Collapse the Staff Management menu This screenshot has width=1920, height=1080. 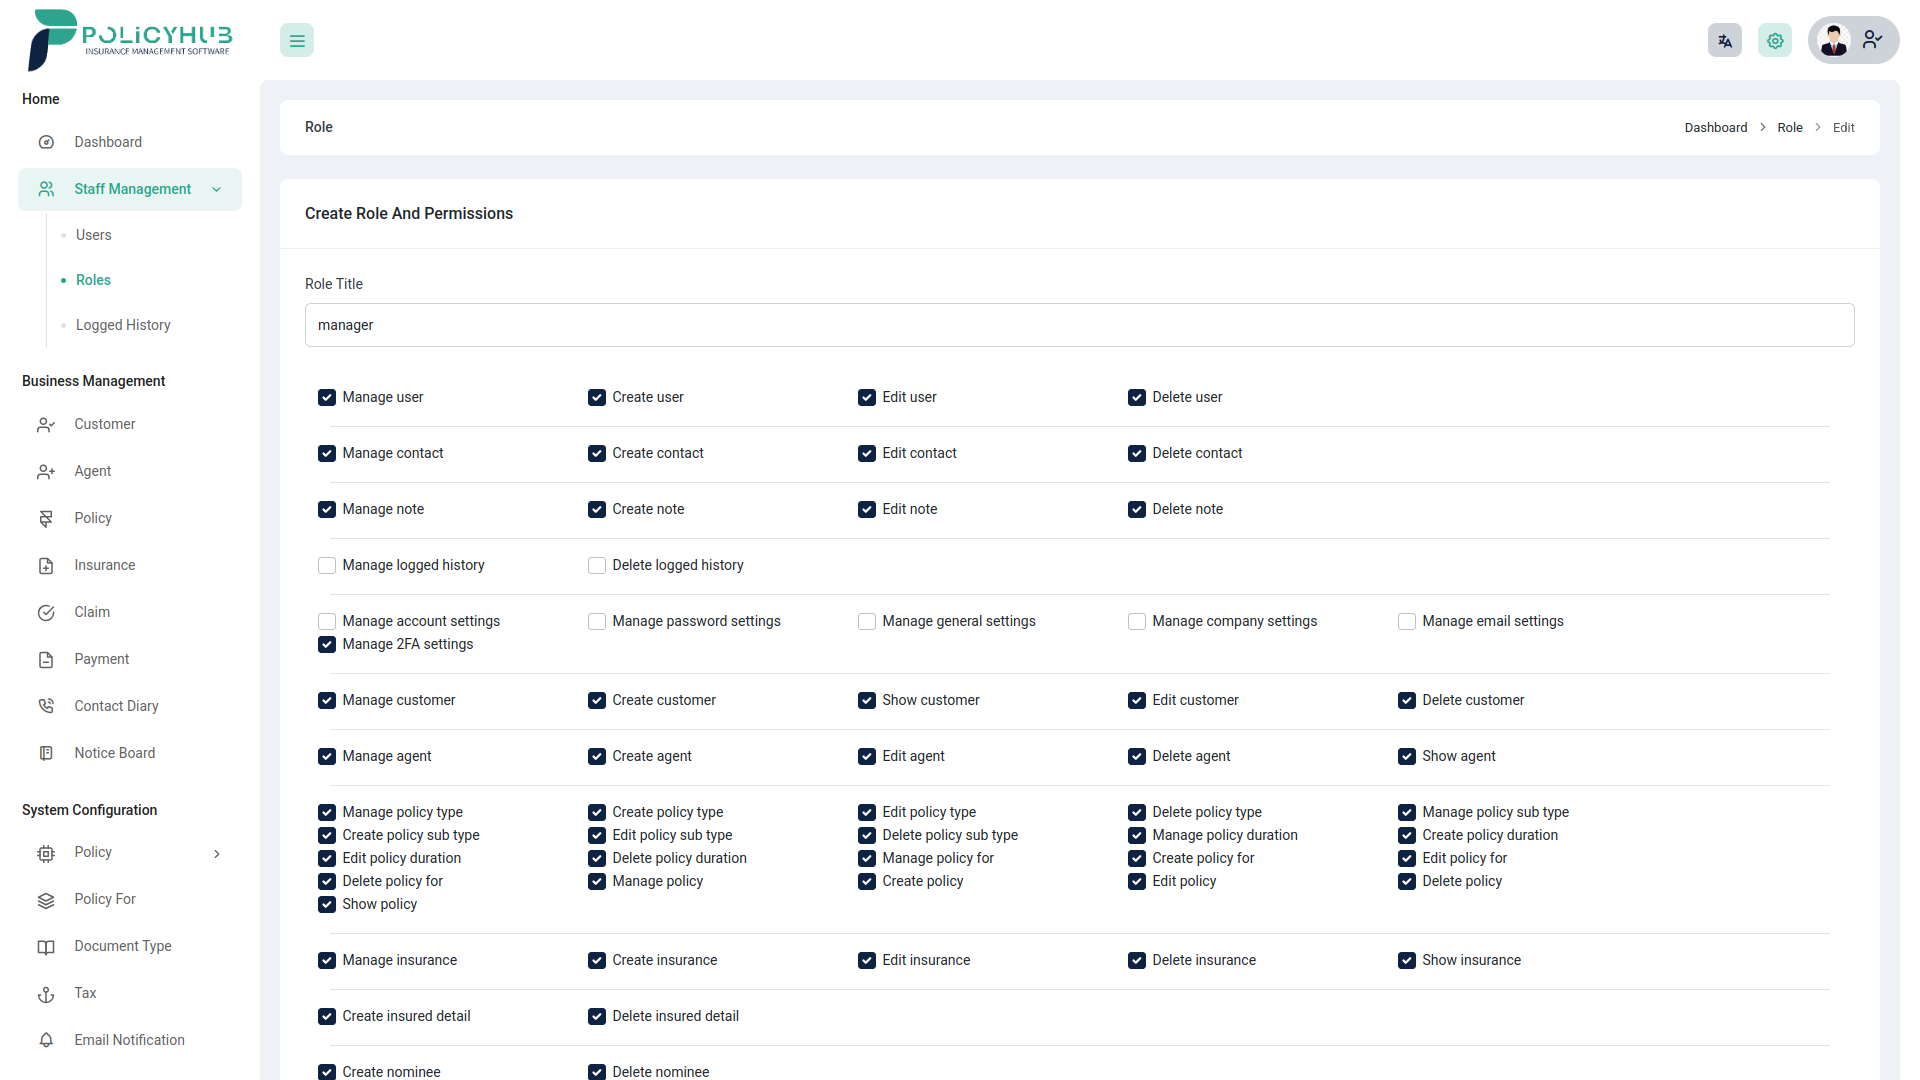(x=216, y=189)
